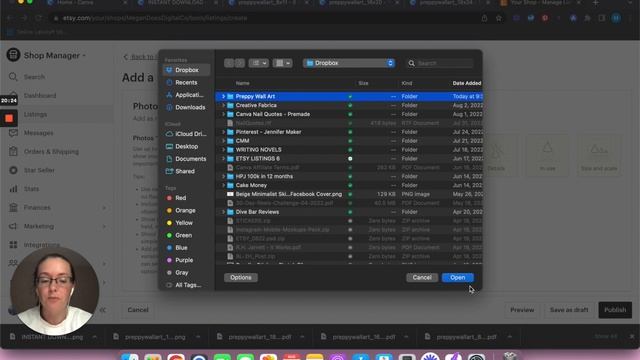Sort files by the Name column
Screen dimensions: 640x360
click(242, 83)
